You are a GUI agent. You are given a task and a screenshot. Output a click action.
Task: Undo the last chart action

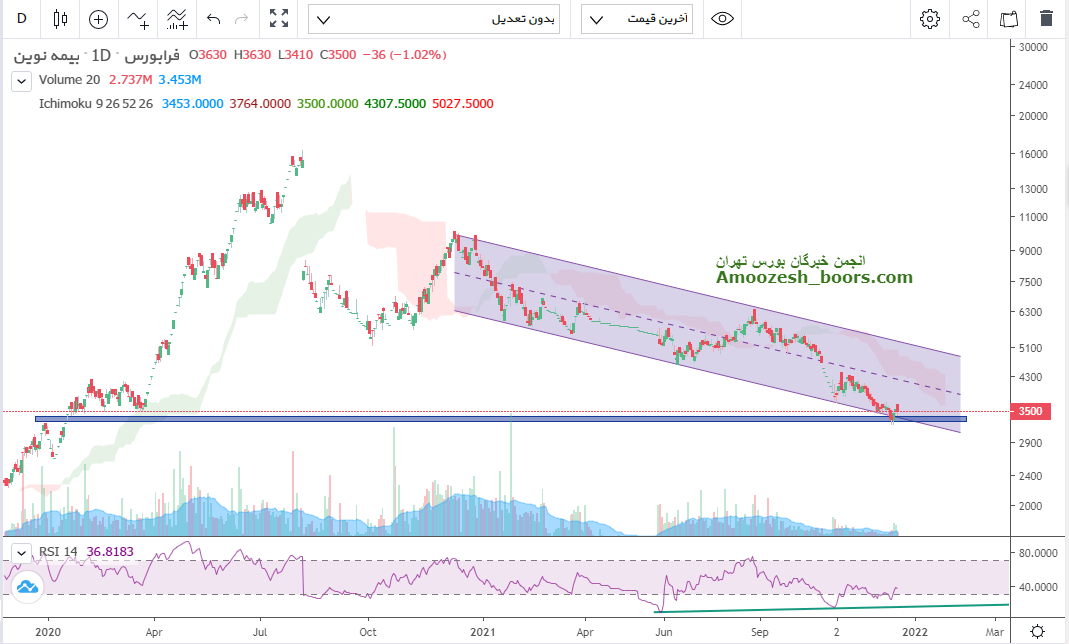coord(213,18)
